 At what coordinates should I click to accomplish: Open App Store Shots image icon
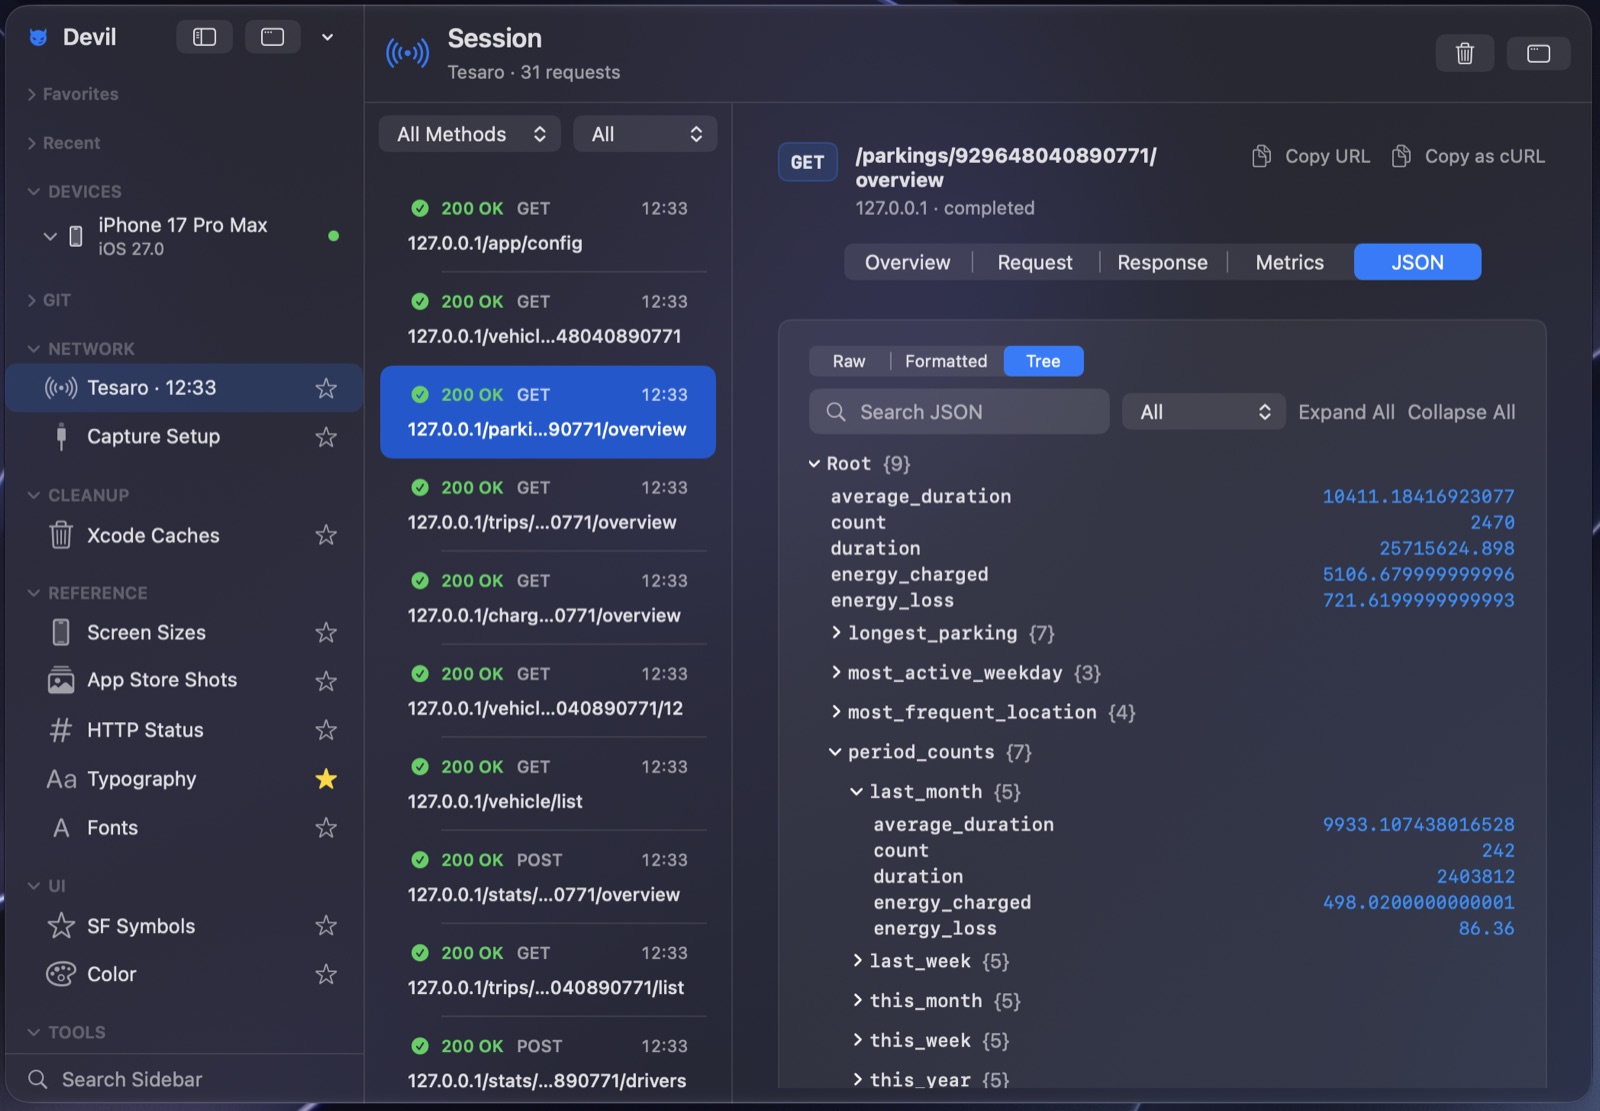click(61, 680)
